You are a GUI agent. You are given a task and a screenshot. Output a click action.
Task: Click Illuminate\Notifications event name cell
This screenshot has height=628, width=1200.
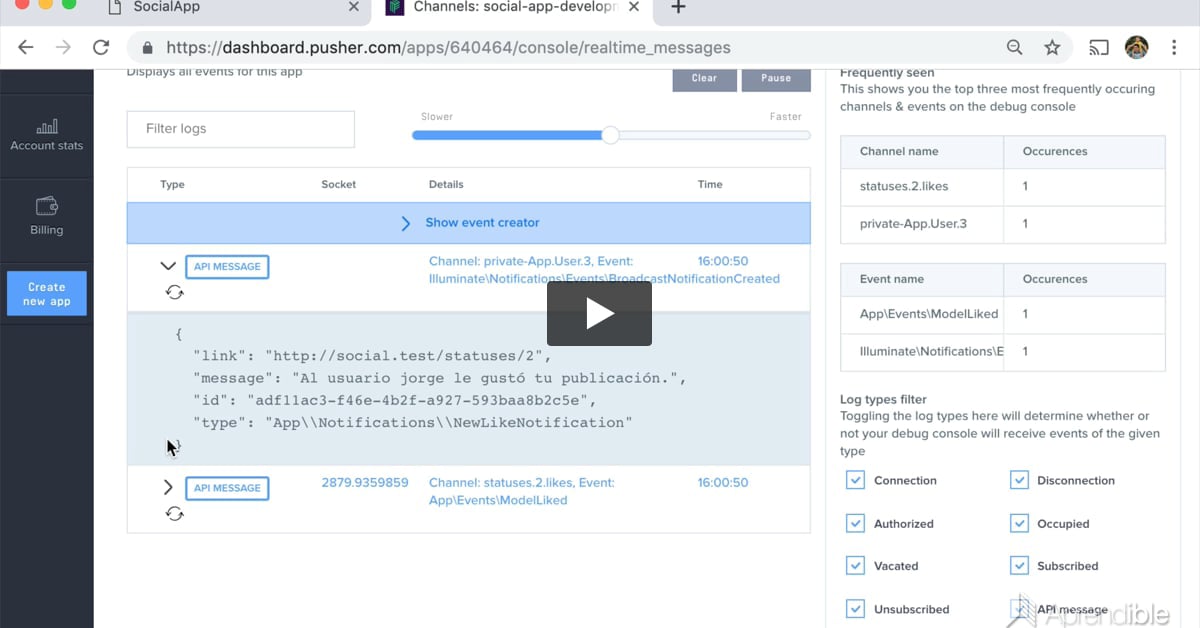931,351
